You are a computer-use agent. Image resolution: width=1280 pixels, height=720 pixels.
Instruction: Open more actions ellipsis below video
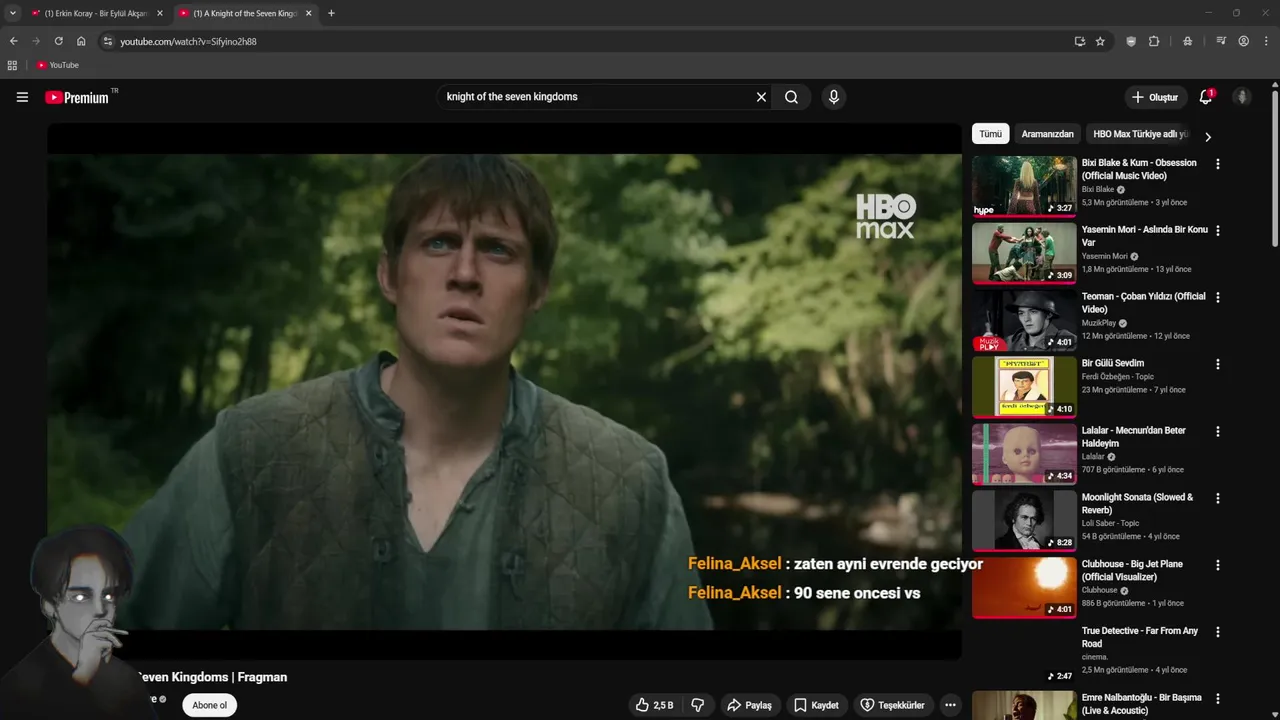pyautogui.click(x=950, y=705)
